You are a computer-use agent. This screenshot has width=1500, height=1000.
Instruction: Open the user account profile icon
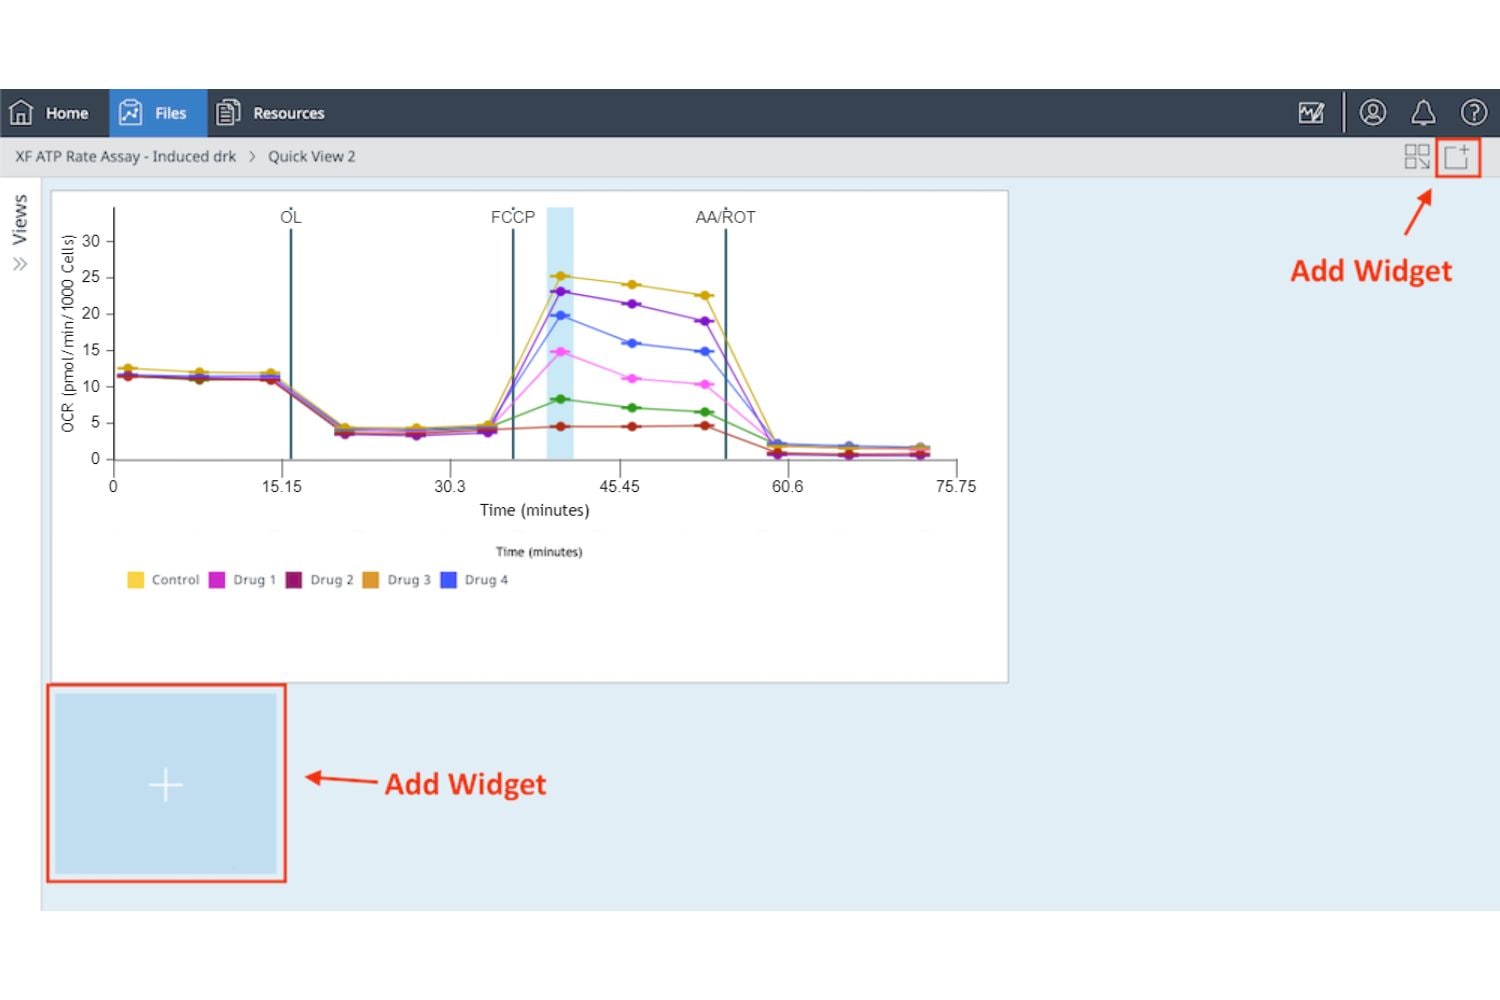[x=1373, y=113]
